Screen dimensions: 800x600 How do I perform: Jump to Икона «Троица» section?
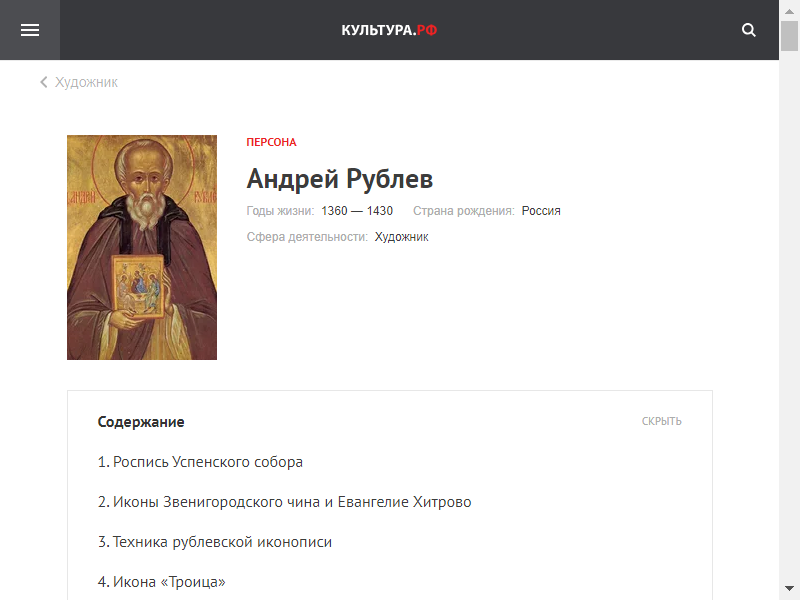tap(161, 582)
